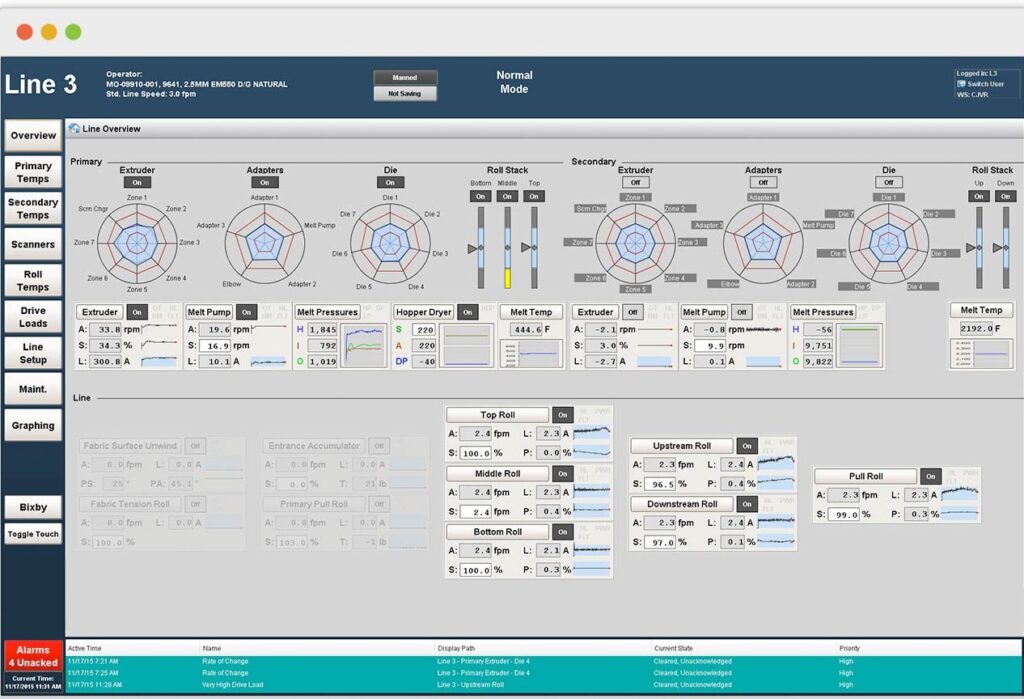Toggle the Primary Roll Stack Middle On button
The image size is (1024, 699).
tap(507, 197)
